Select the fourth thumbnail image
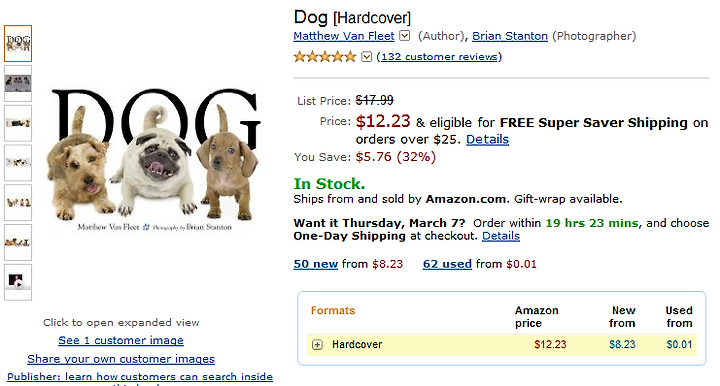Viewport: 720px width, 386px height. click(x=18, y=163)
